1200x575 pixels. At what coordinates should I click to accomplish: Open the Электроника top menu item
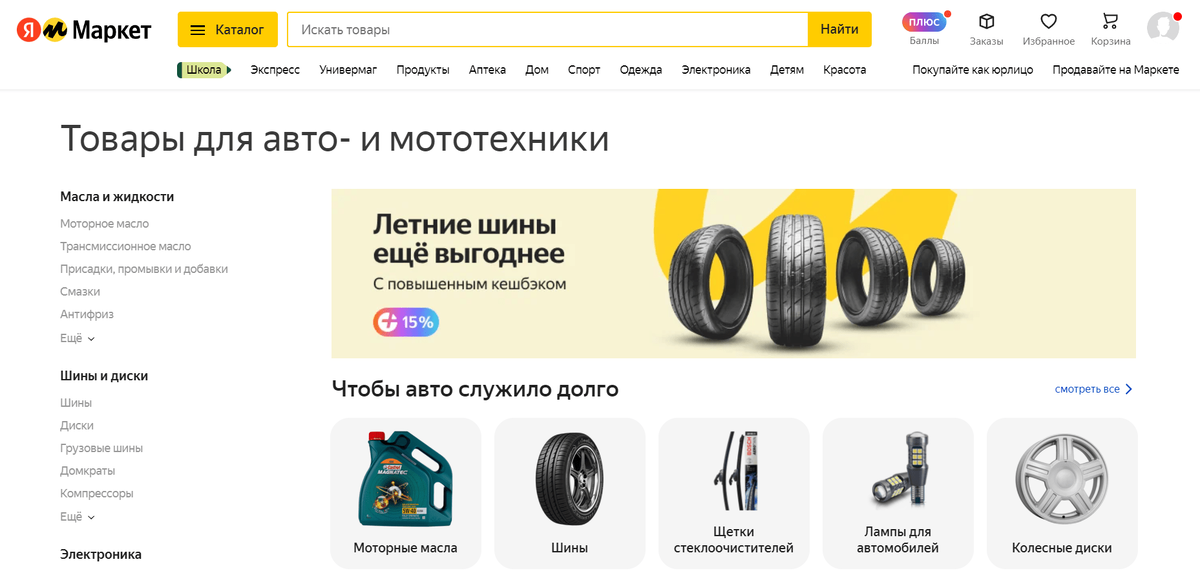(x=716, y=70)
